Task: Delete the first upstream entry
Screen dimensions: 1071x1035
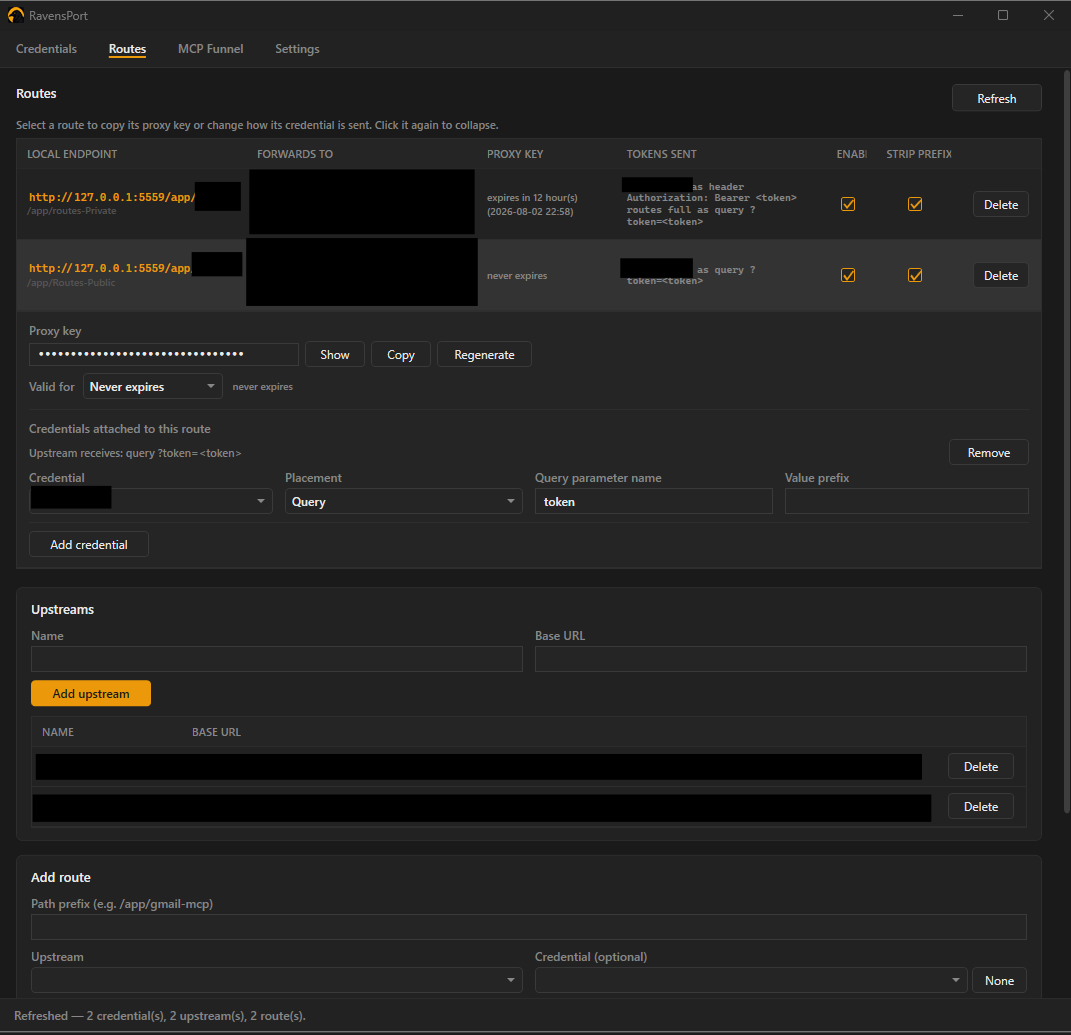Action: [981, 767]
